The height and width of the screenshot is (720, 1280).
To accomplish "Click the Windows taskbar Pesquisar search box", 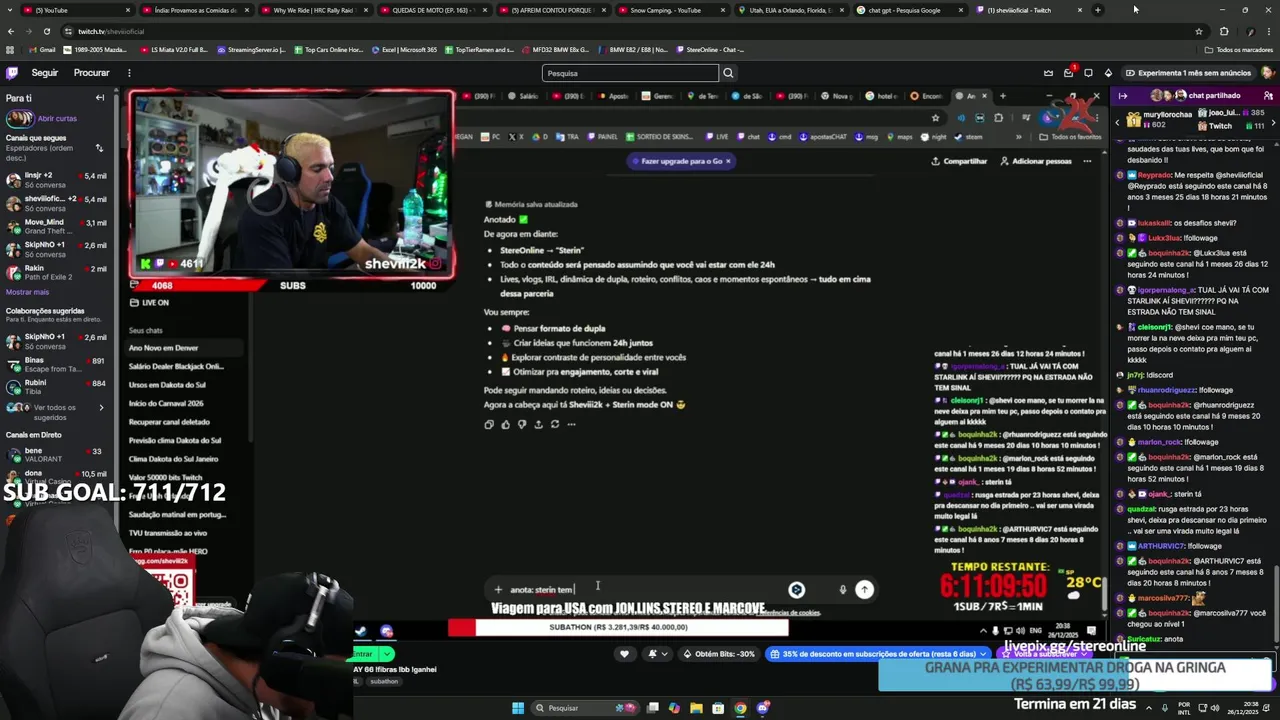I will [585, 708].
